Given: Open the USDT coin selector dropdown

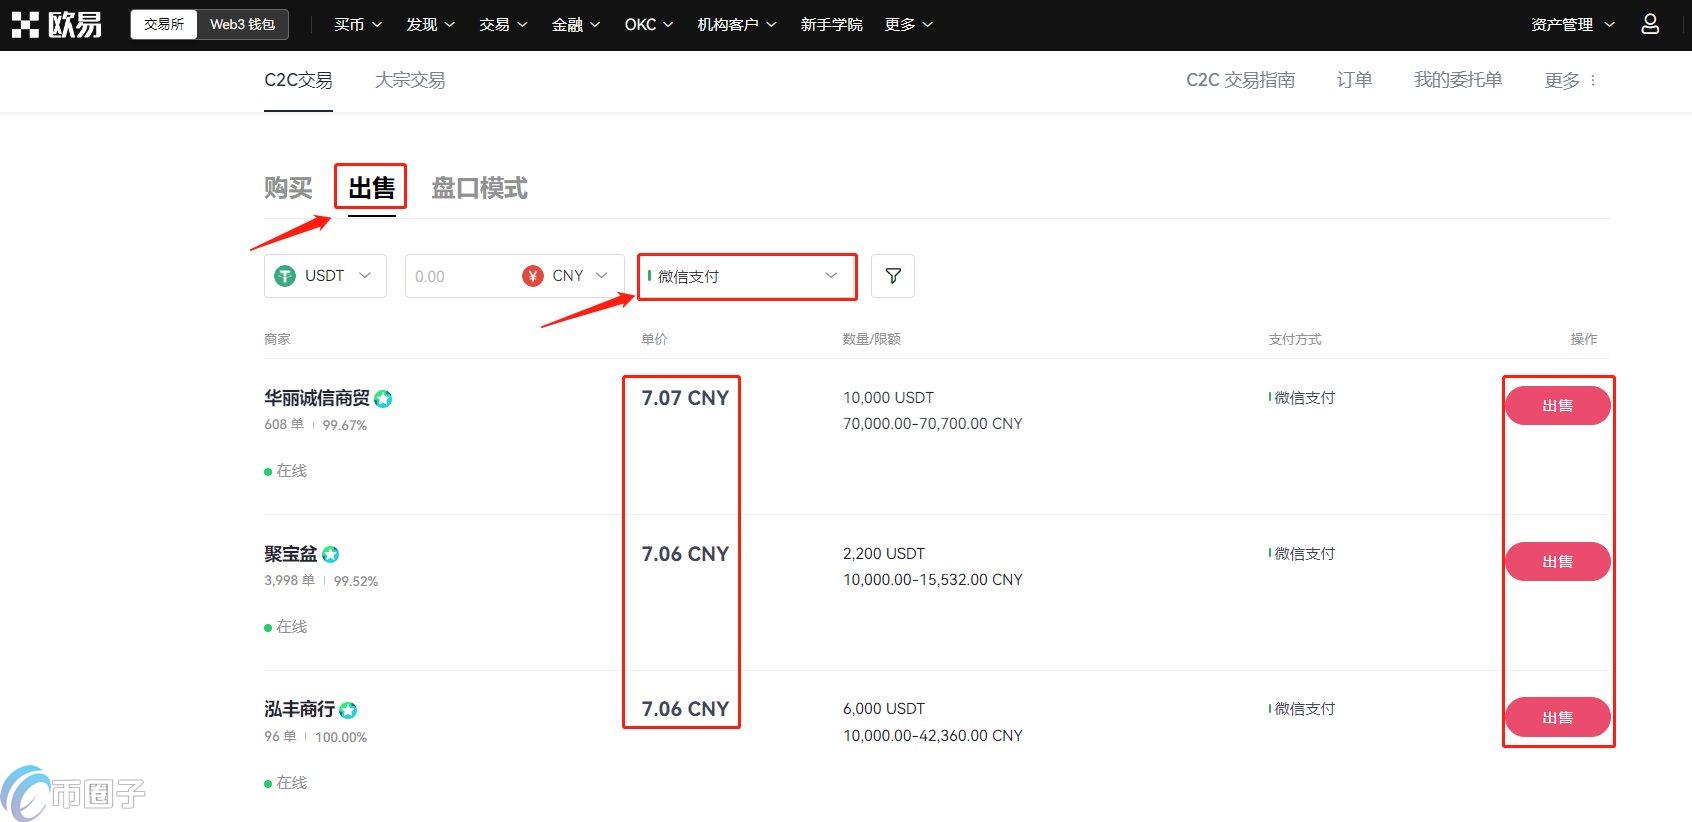Looking at the screenshot, I should [x=325, y=276].
